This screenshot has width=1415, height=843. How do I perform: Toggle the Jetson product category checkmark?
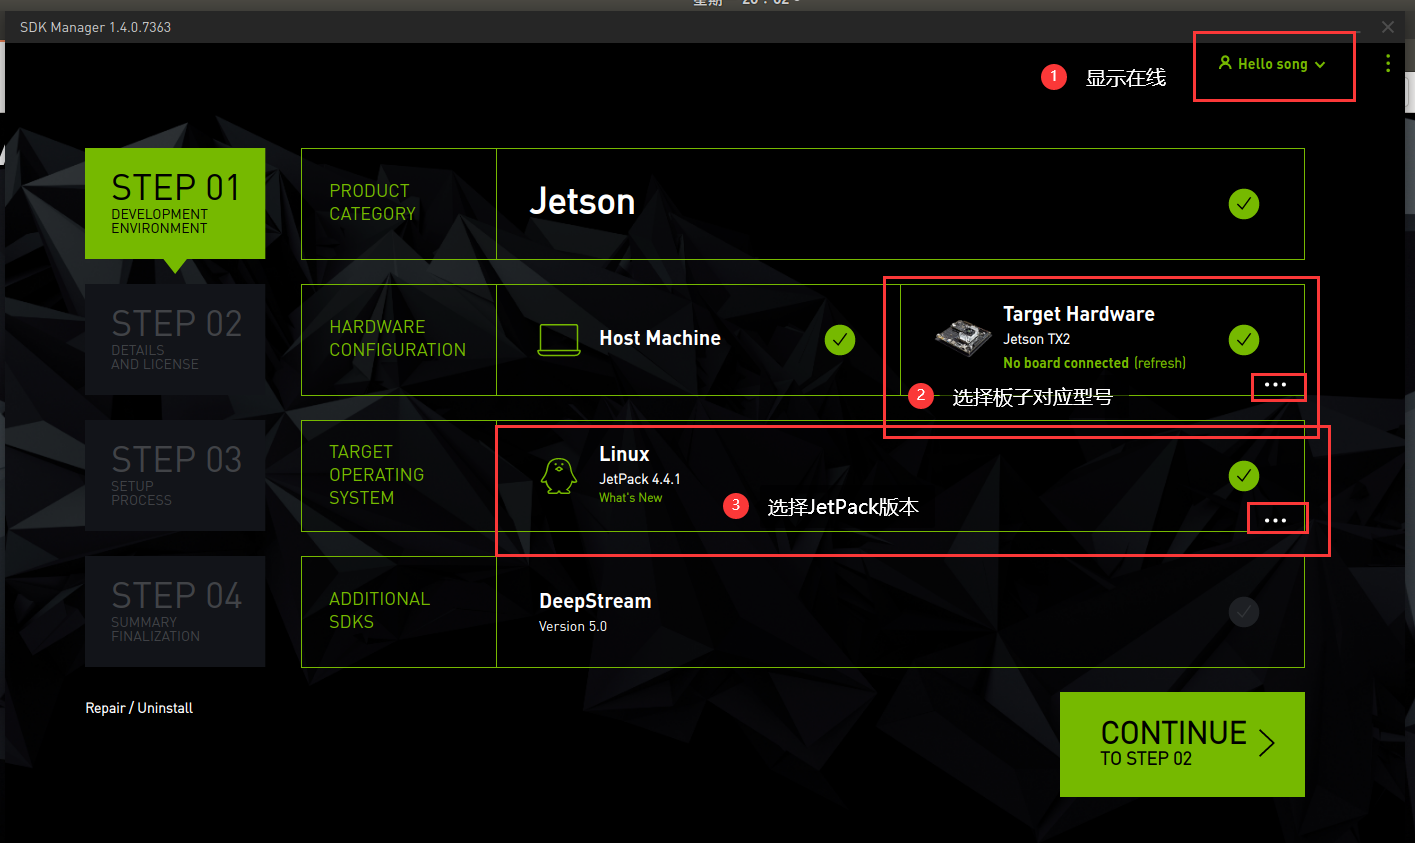point(1244,204)
